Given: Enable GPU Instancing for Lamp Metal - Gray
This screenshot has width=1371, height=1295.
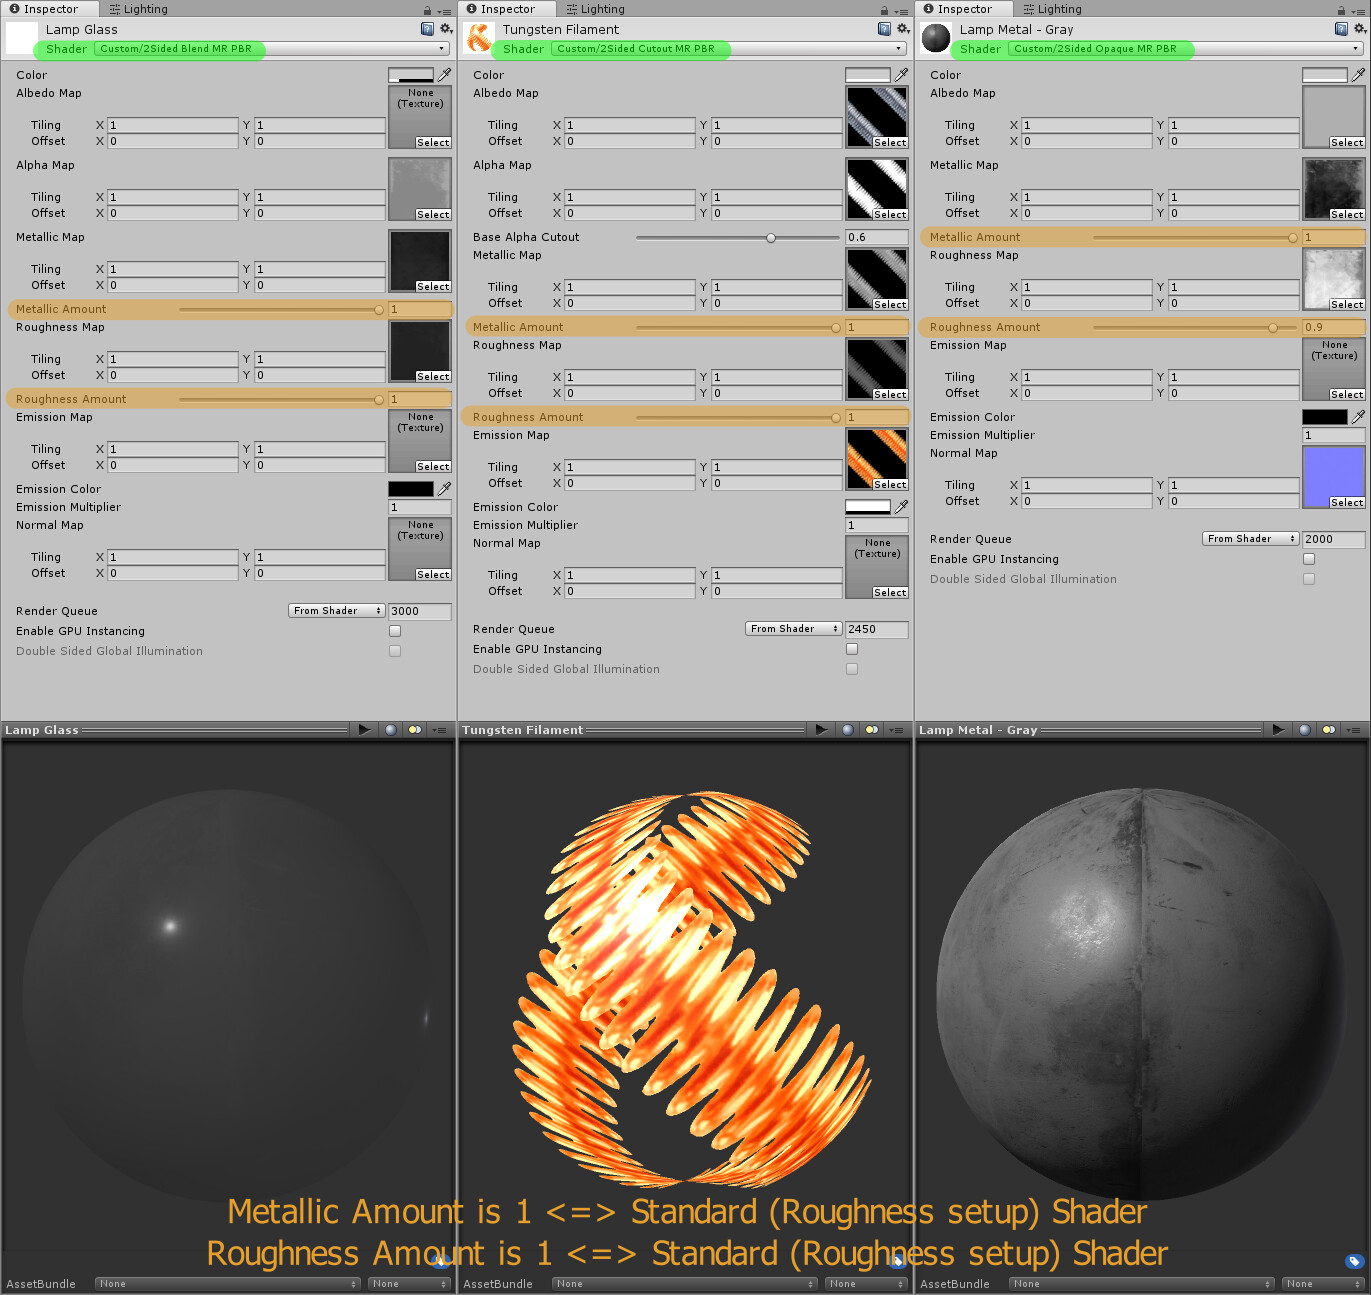Looking at the screenshot, I should pyautogui.click(x=1309, y=559).
